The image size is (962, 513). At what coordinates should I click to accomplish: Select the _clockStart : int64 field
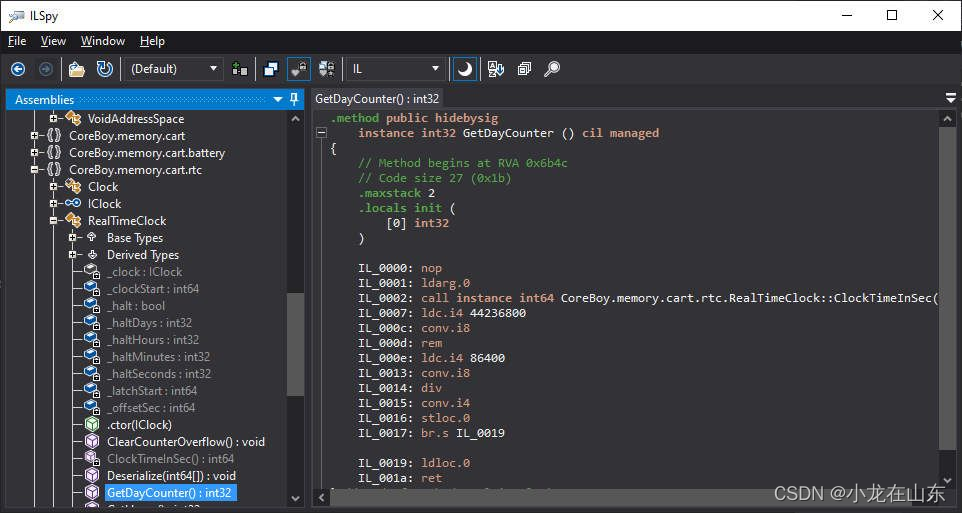click(153, 288)
